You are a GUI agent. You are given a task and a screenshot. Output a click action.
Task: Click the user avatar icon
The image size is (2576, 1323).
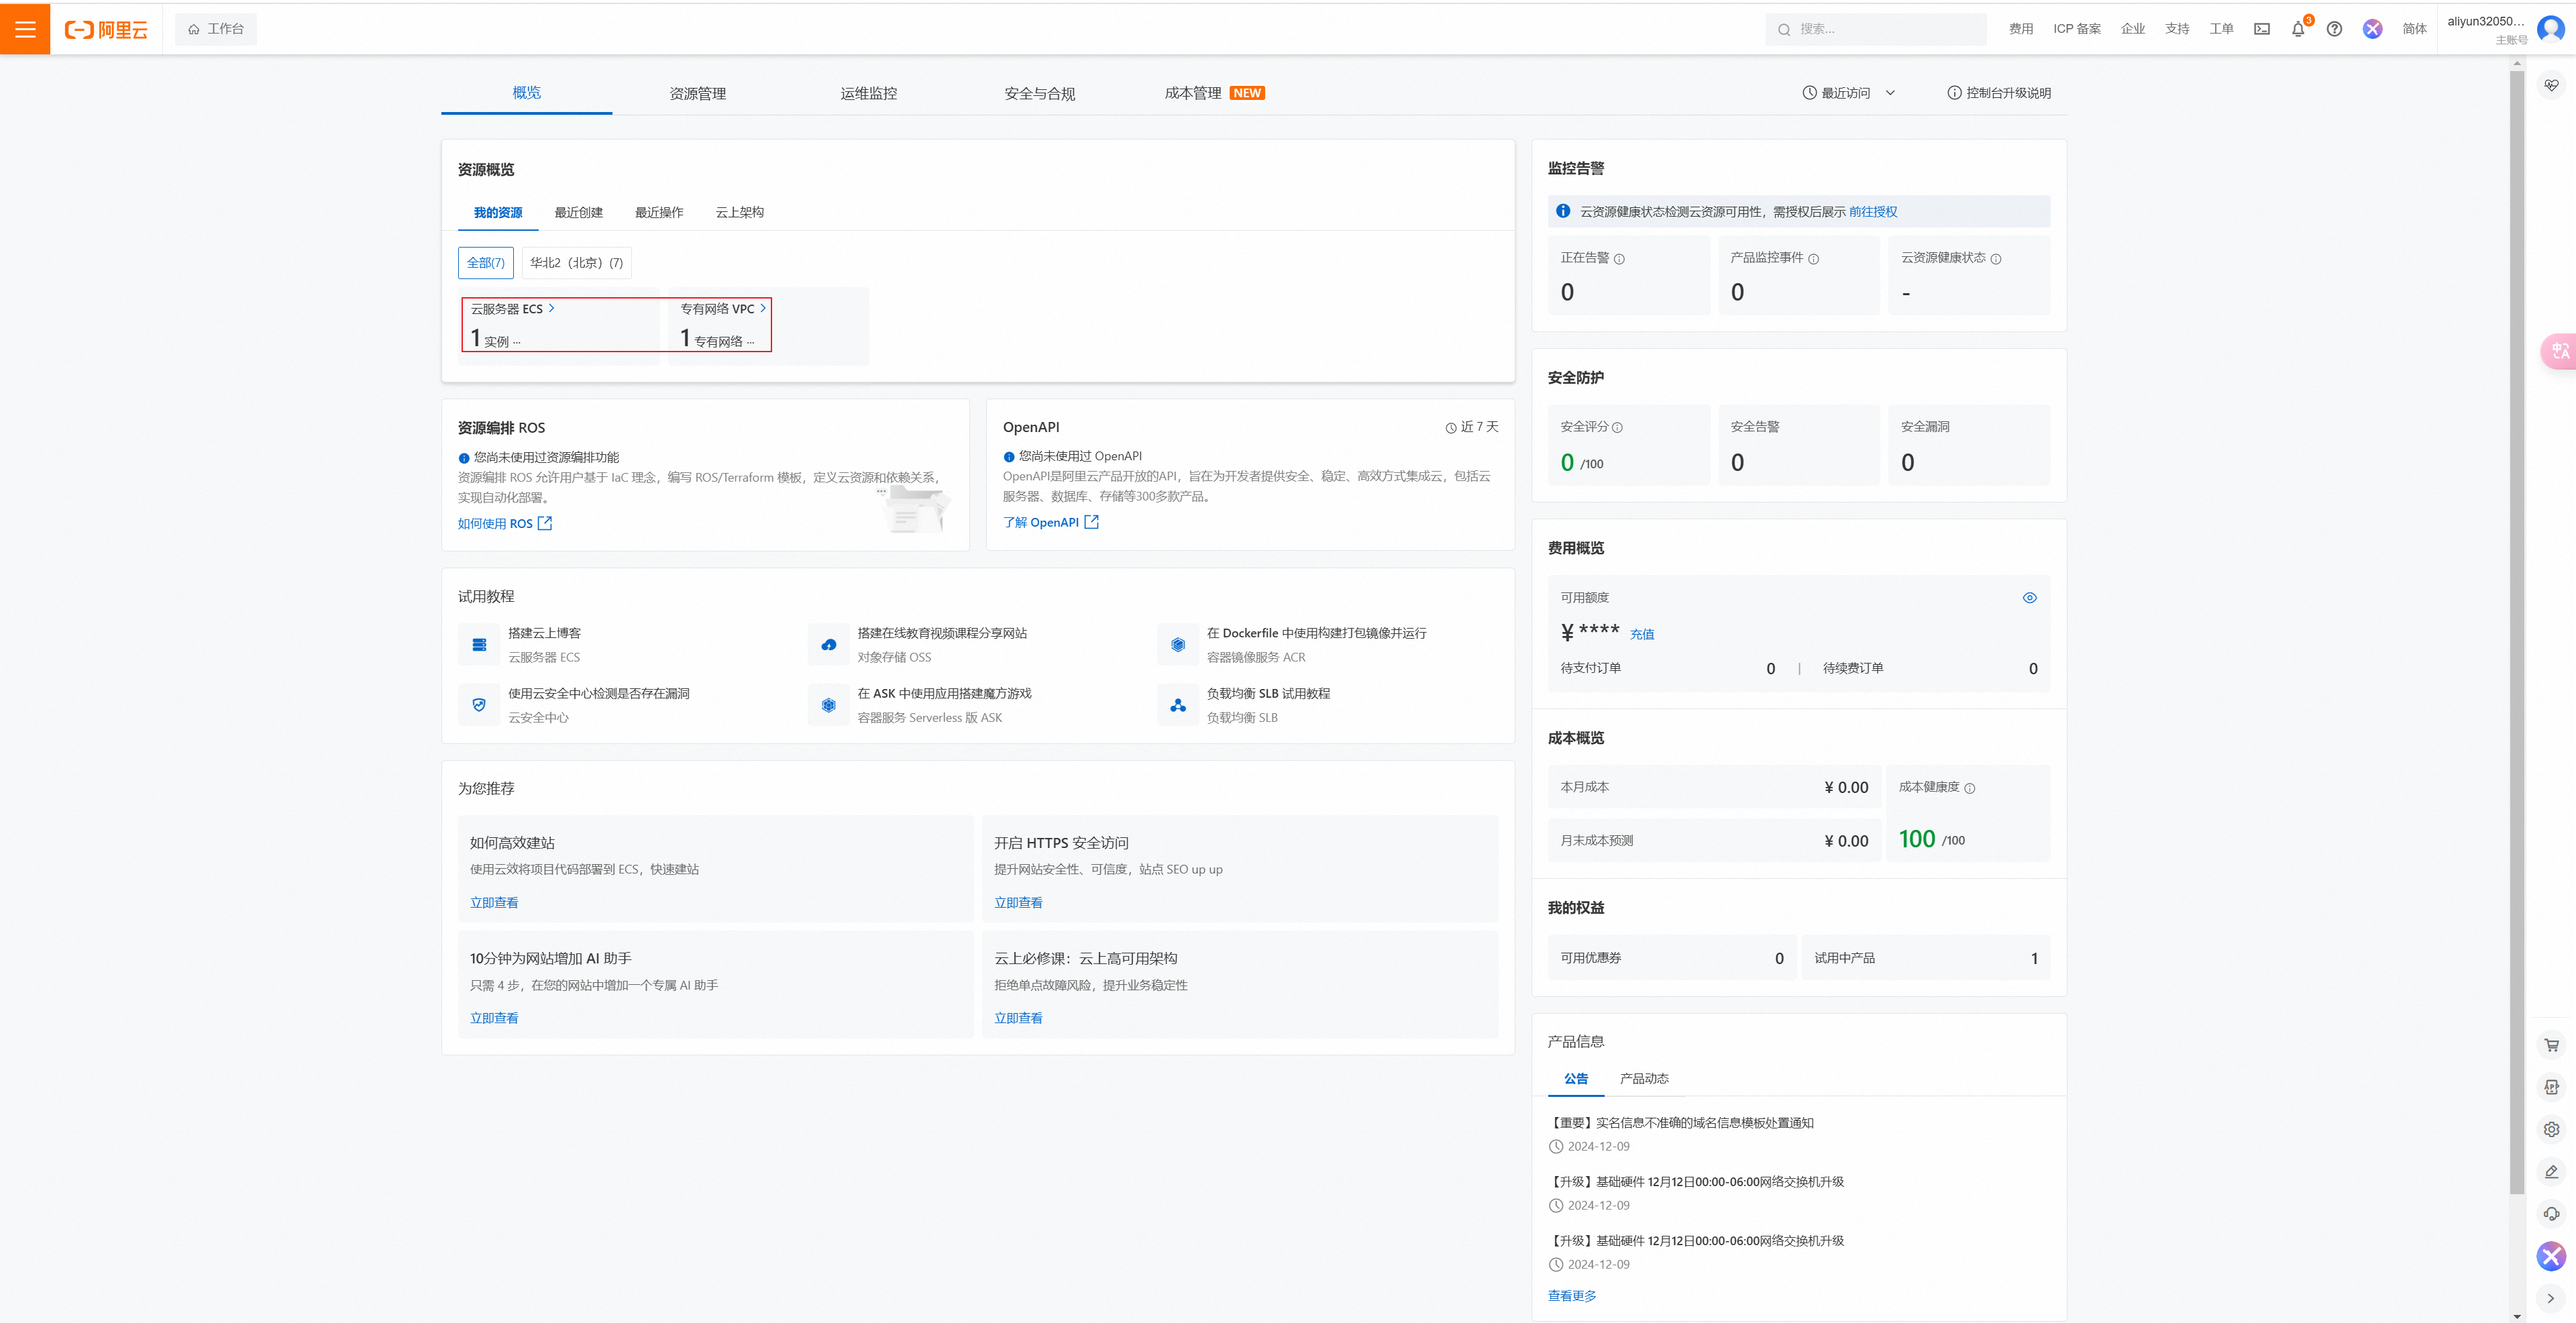pyautogui.click(x=2551, y=29)
